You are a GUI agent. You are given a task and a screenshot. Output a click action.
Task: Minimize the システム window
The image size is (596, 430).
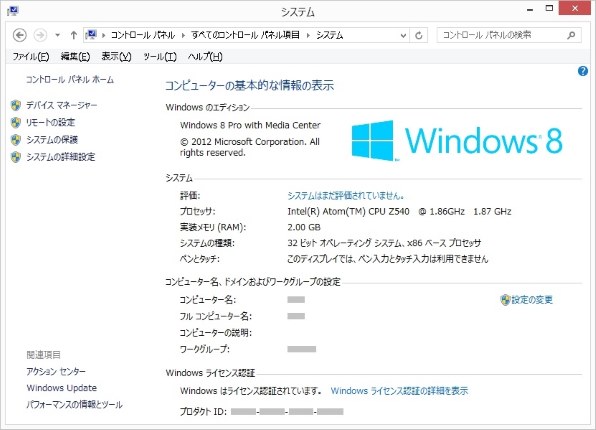point(530,9)
